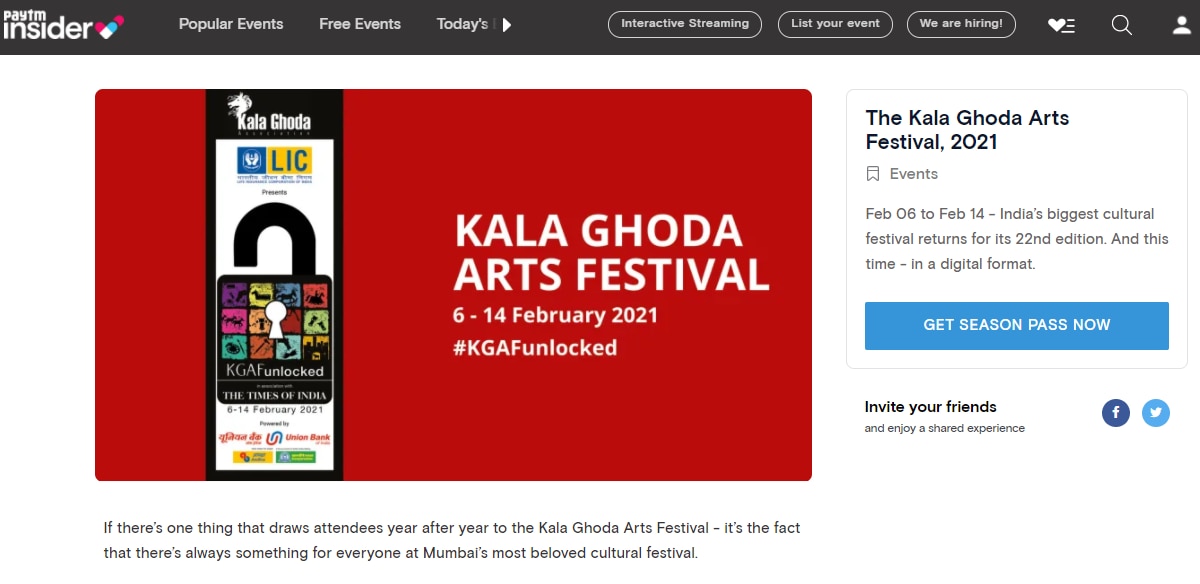Click The Kala Ghoda Arts Festival, 2021 title

(x=967, y=130)
